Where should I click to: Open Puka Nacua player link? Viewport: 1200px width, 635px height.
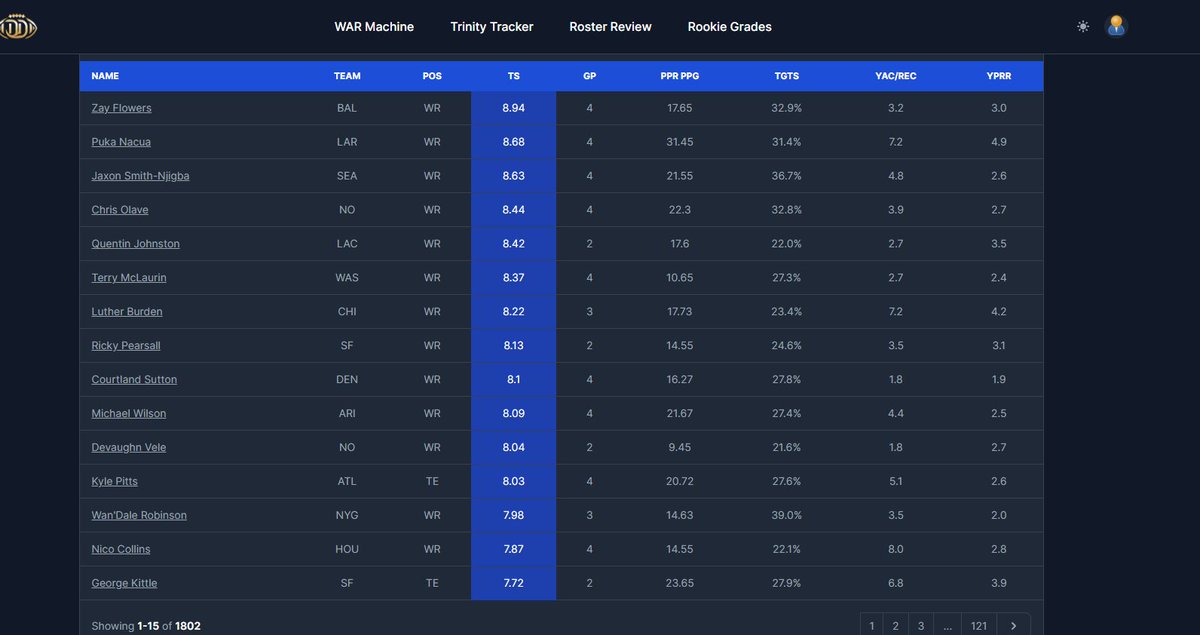pos(121,142)
